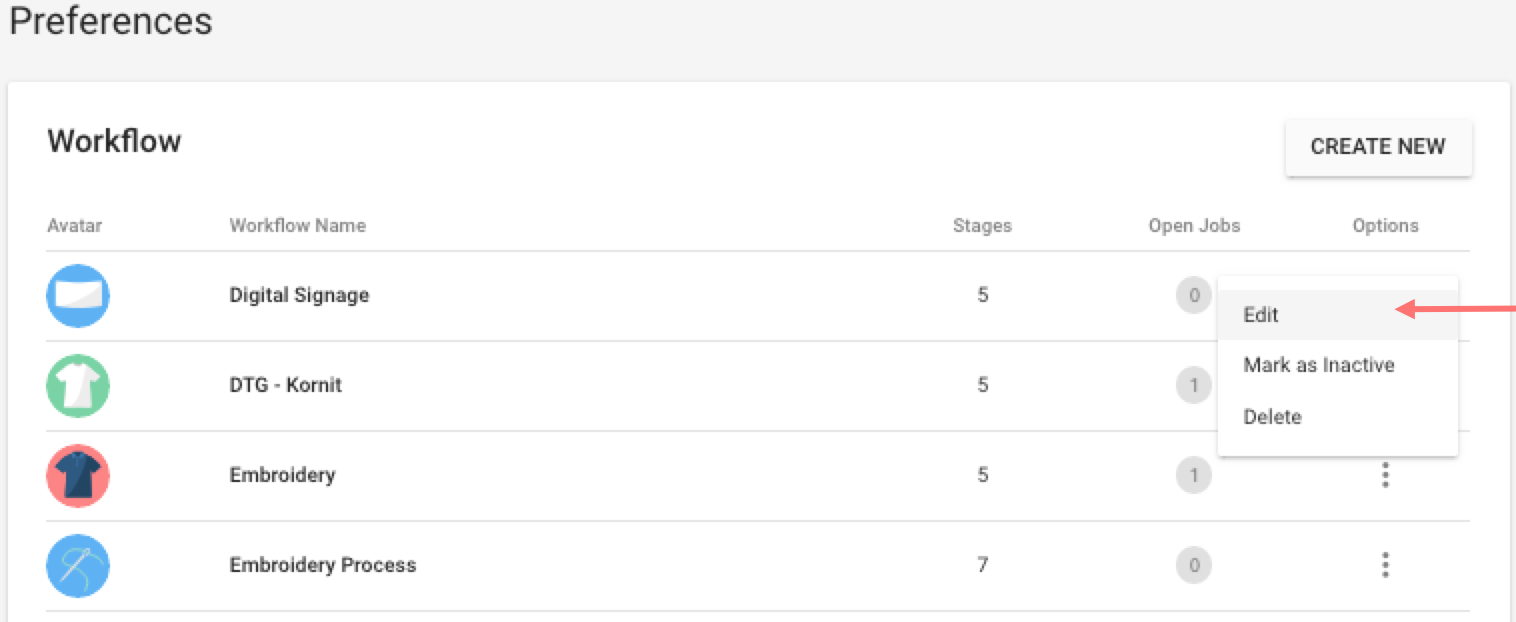Viewport: 1516px width, 622px height.
Task: Click the Options column header
Action: pos(1385,225)
